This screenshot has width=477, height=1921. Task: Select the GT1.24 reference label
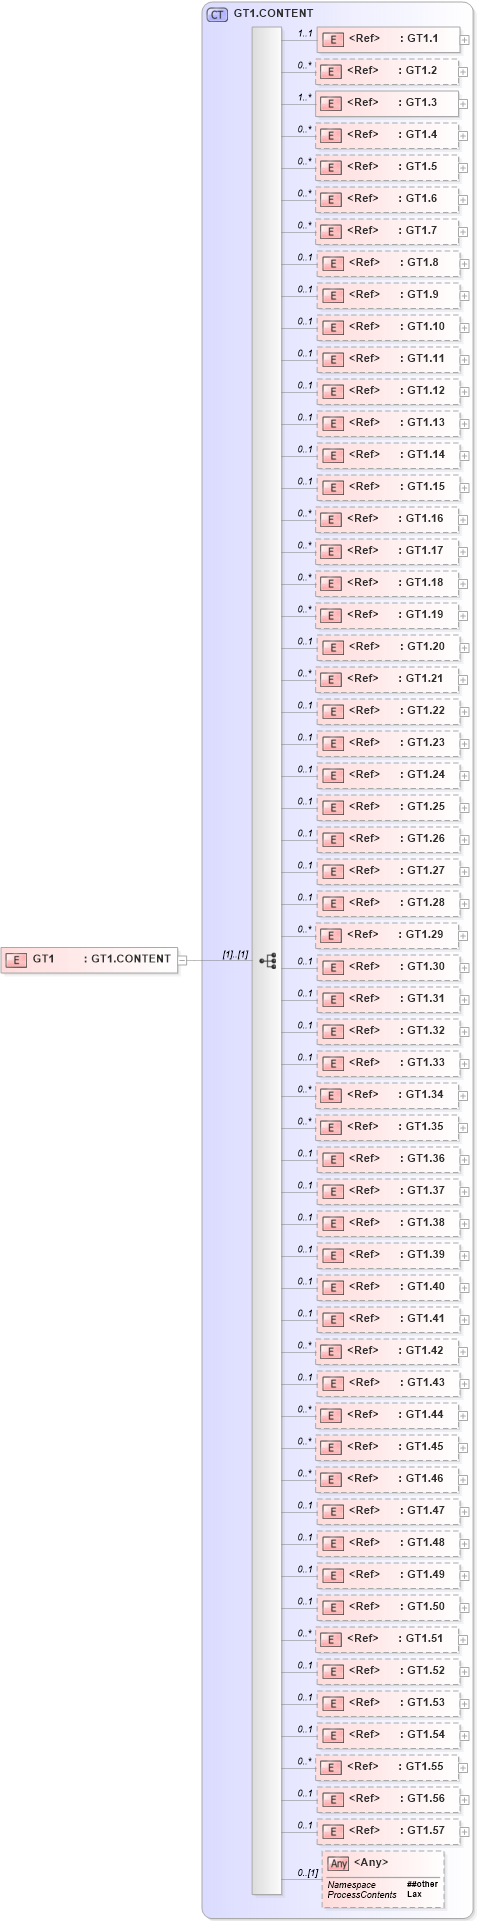coord(422,774)
